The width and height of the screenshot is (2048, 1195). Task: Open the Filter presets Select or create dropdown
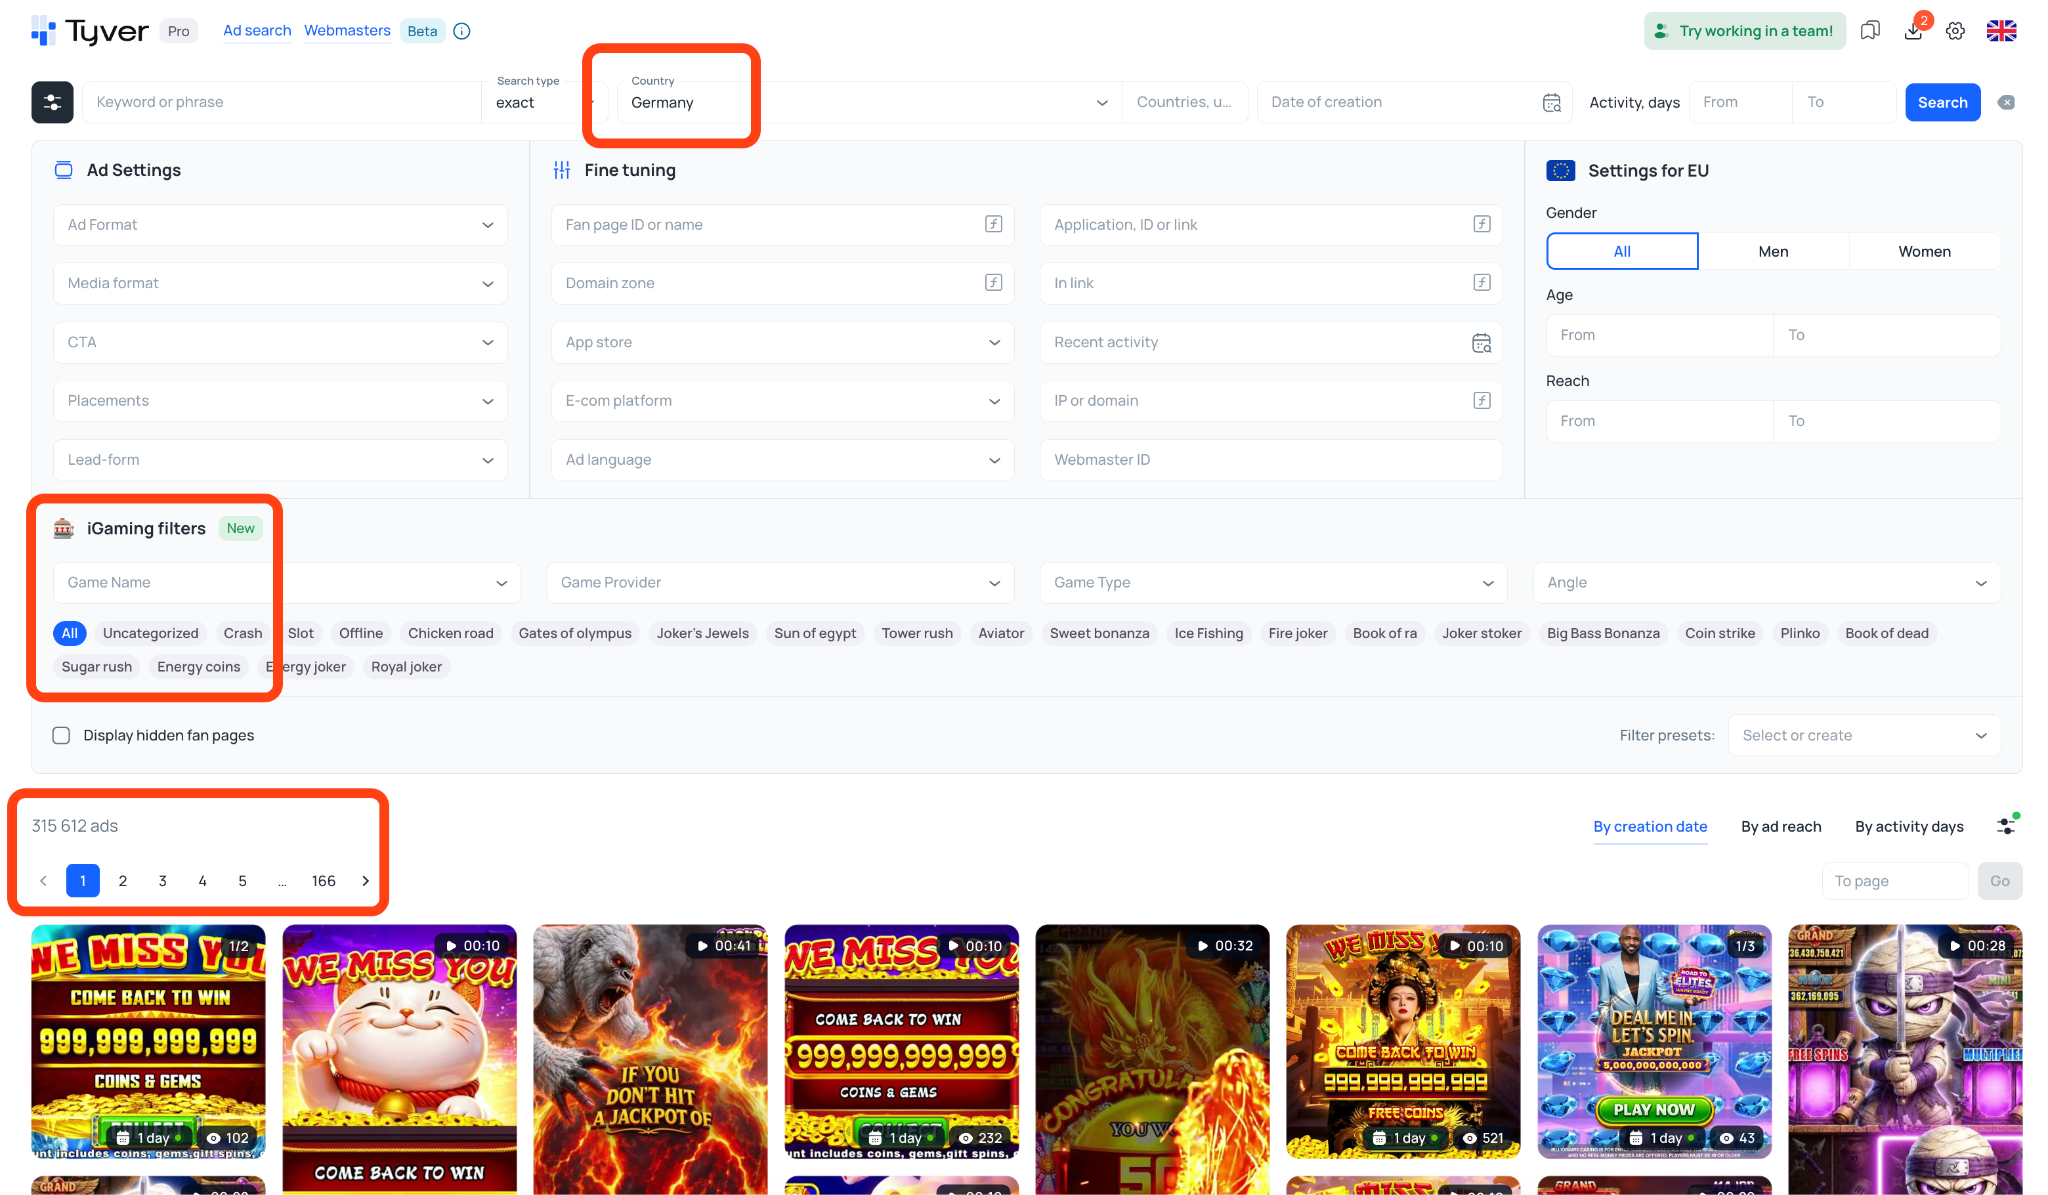click(x=1864, y=735)
